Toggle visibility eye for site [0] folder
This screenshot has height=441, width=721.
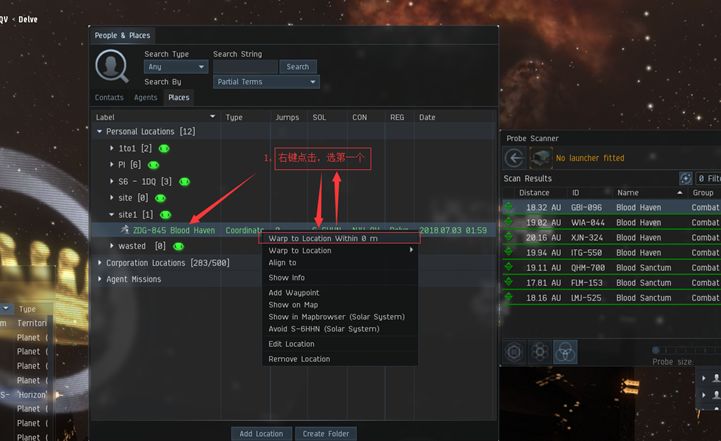point(160,198)
